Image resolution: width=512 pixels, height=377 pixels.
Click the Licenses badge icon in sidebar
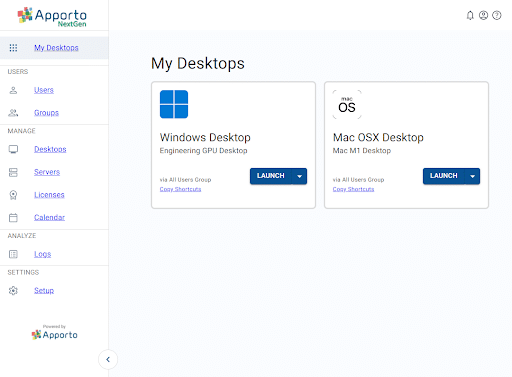click(13, 195)
